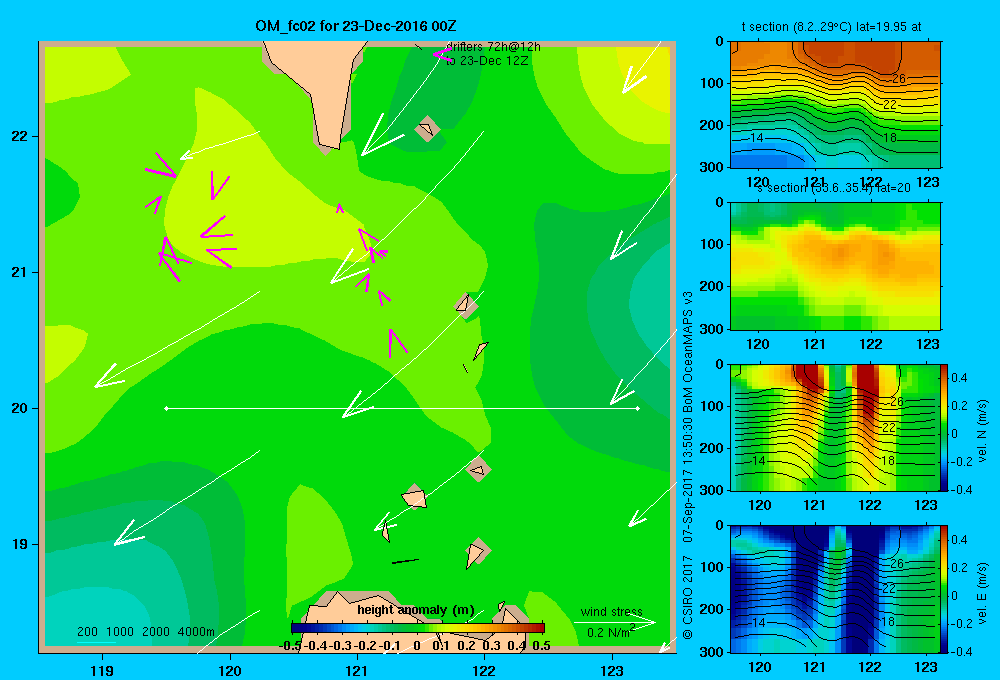1000x680 pixels.
Task: Click the '0.2 N/m2' wind stress value
Action: point(611,632)
